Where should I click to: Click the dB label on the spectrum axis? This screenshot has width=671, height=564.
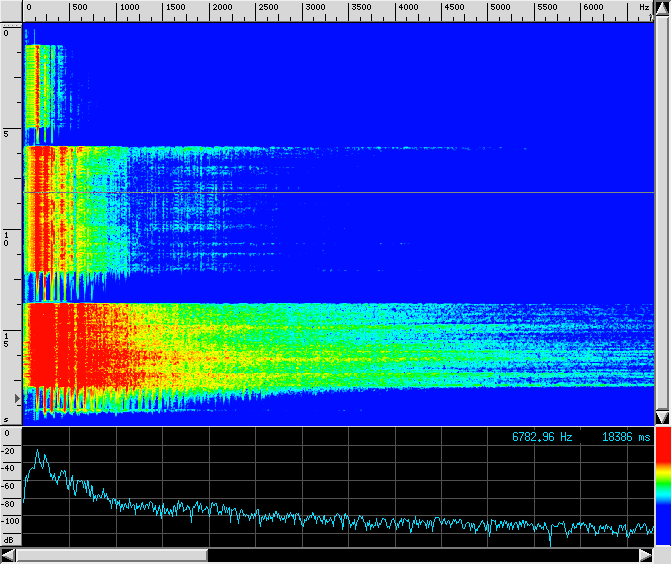(8, 539)
